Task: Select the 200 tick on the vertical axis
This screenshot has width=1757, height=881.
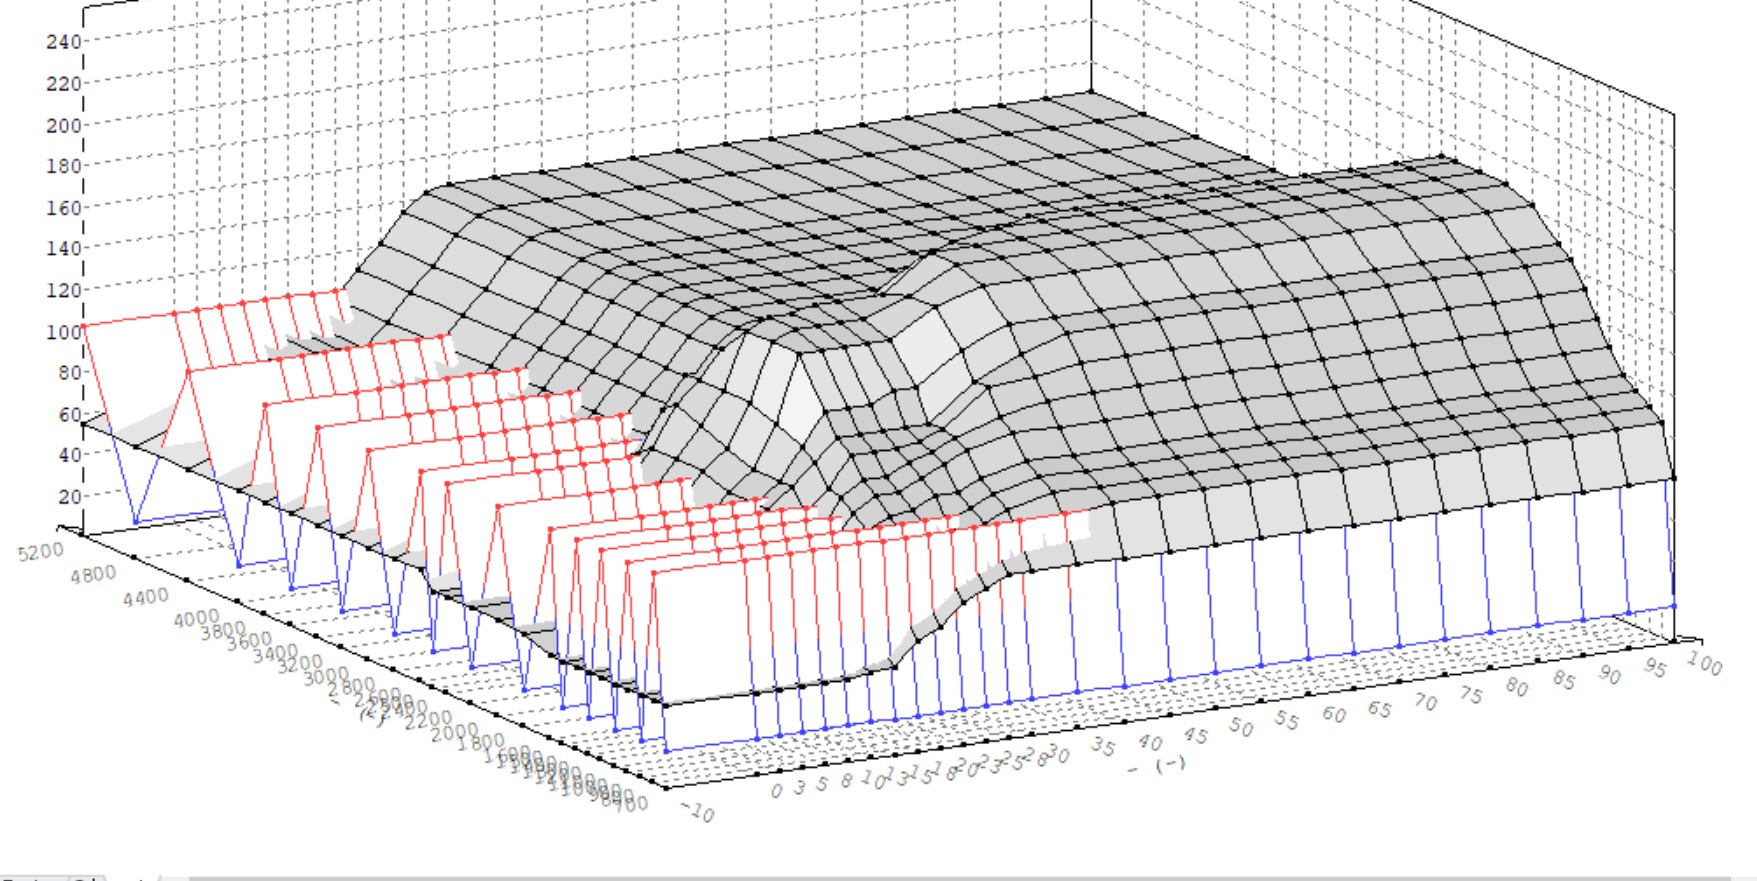Action: 62,125
